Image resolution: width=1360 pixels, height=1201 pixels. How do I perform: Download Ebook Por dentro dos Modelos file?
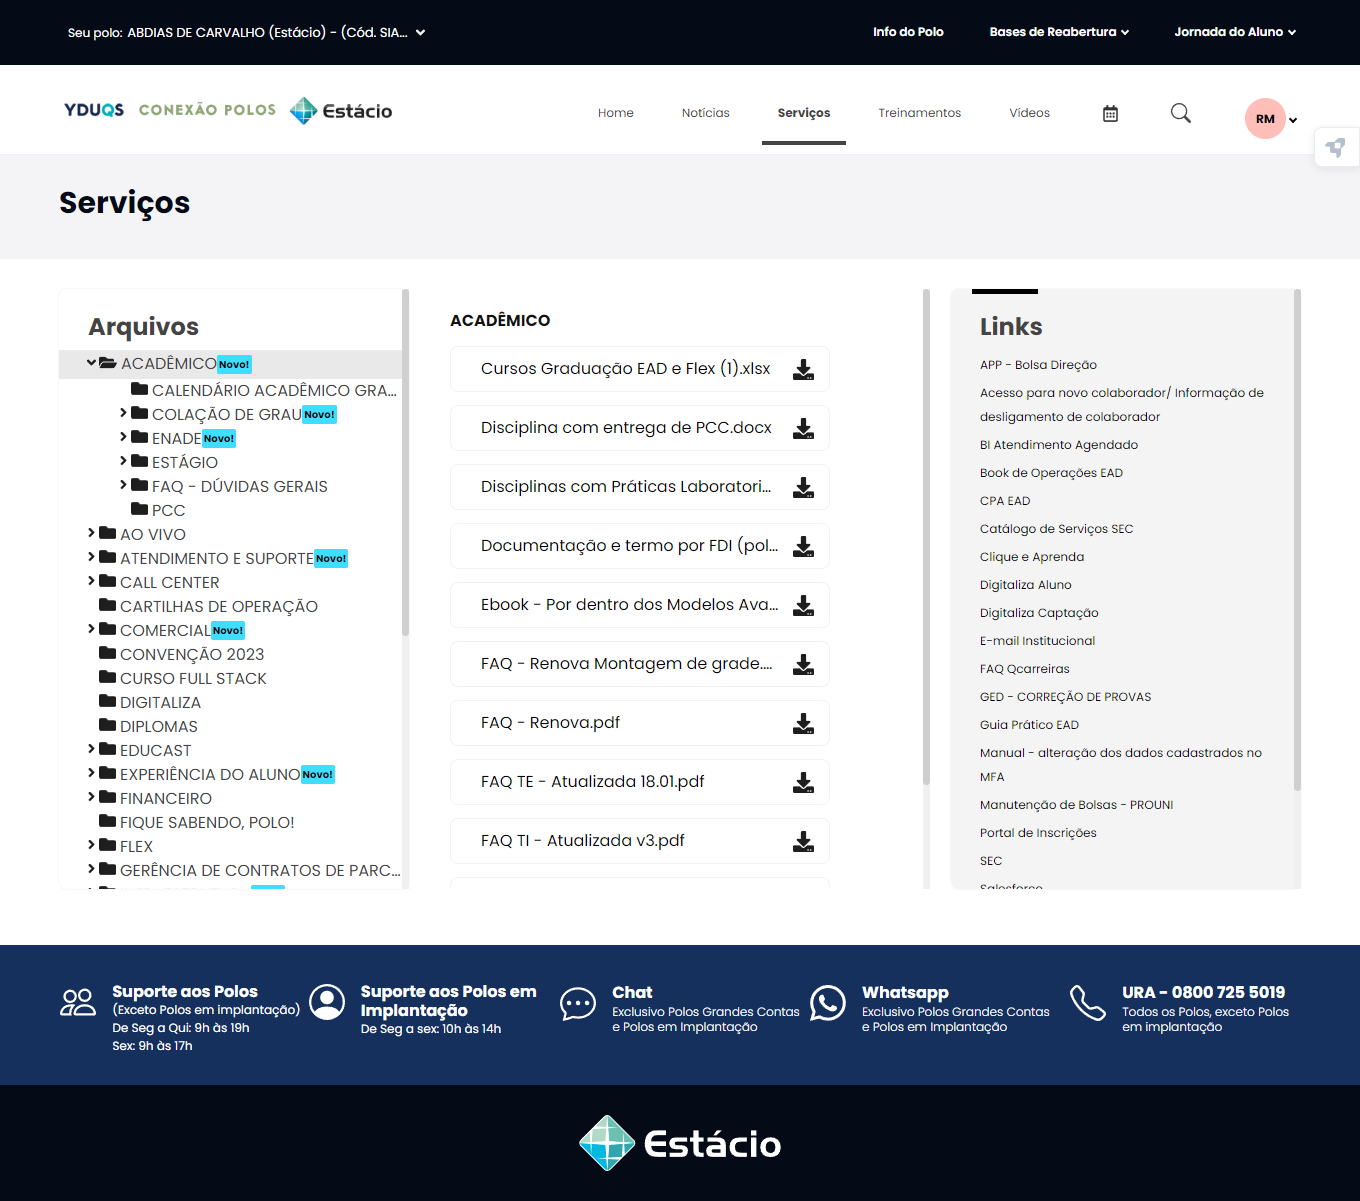click(803, 606)
